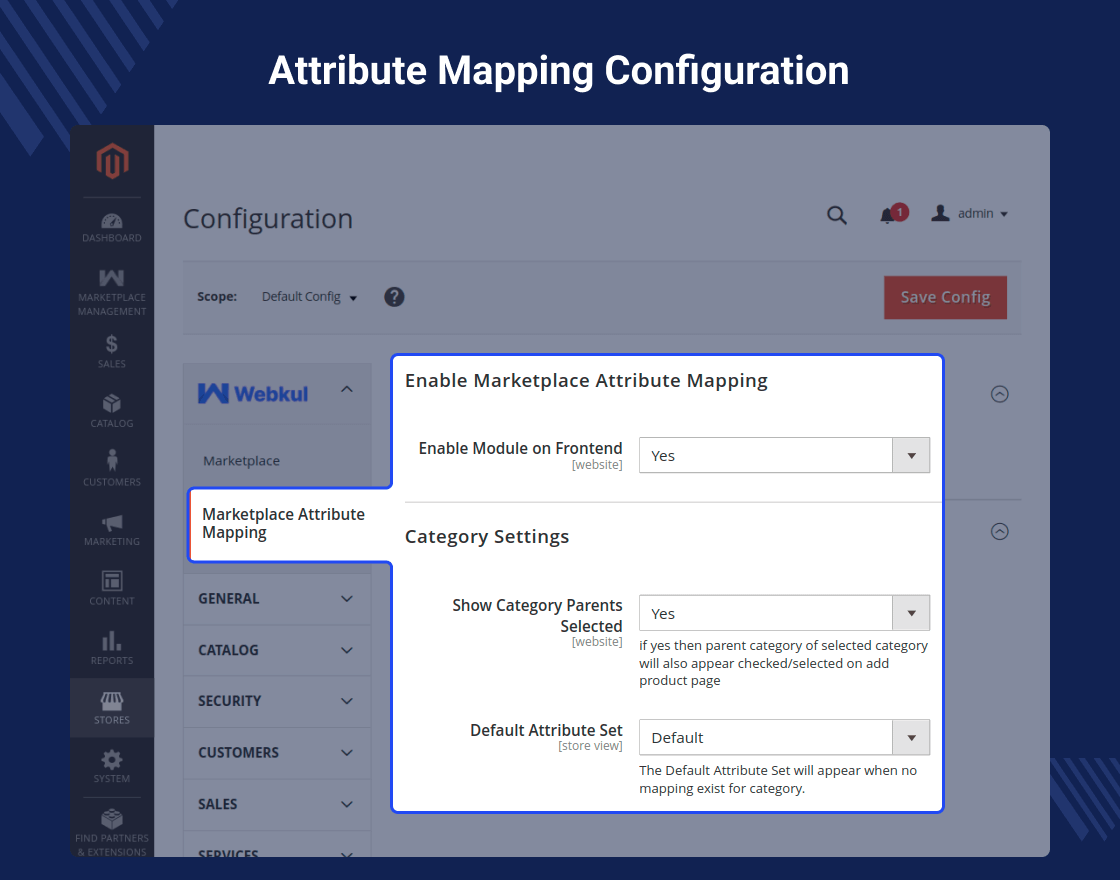The width and height of the screenshot is (1120, 880).
Task: Click the Magento logo icon
Action: [x=112, y=161]
